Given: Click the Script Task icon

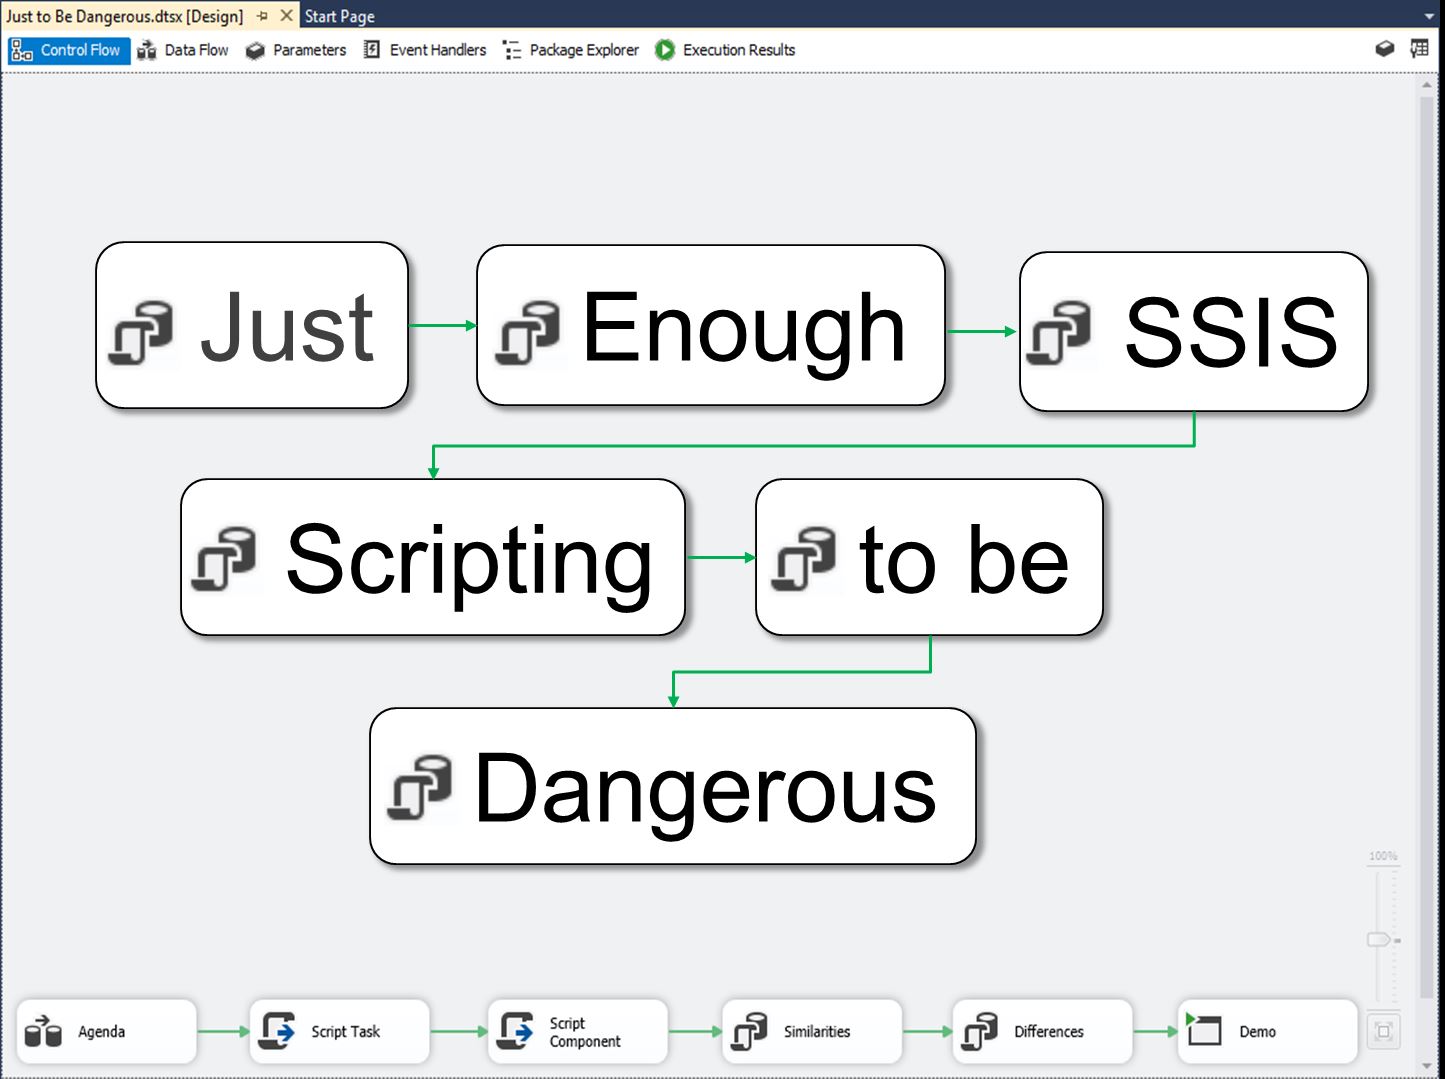Looking at the screenshot, I should pos(277,1031).
